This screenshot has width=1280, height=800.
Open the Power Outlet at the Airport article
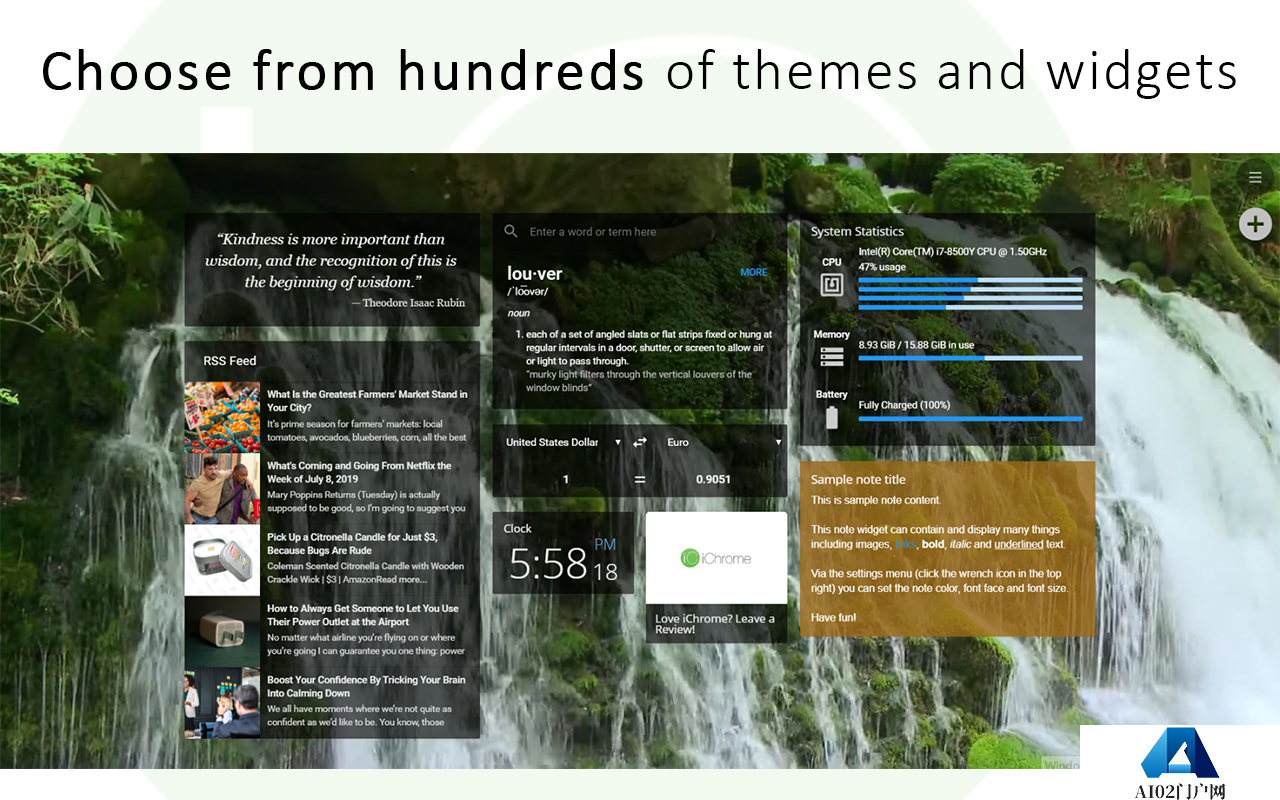coord(363,614)
